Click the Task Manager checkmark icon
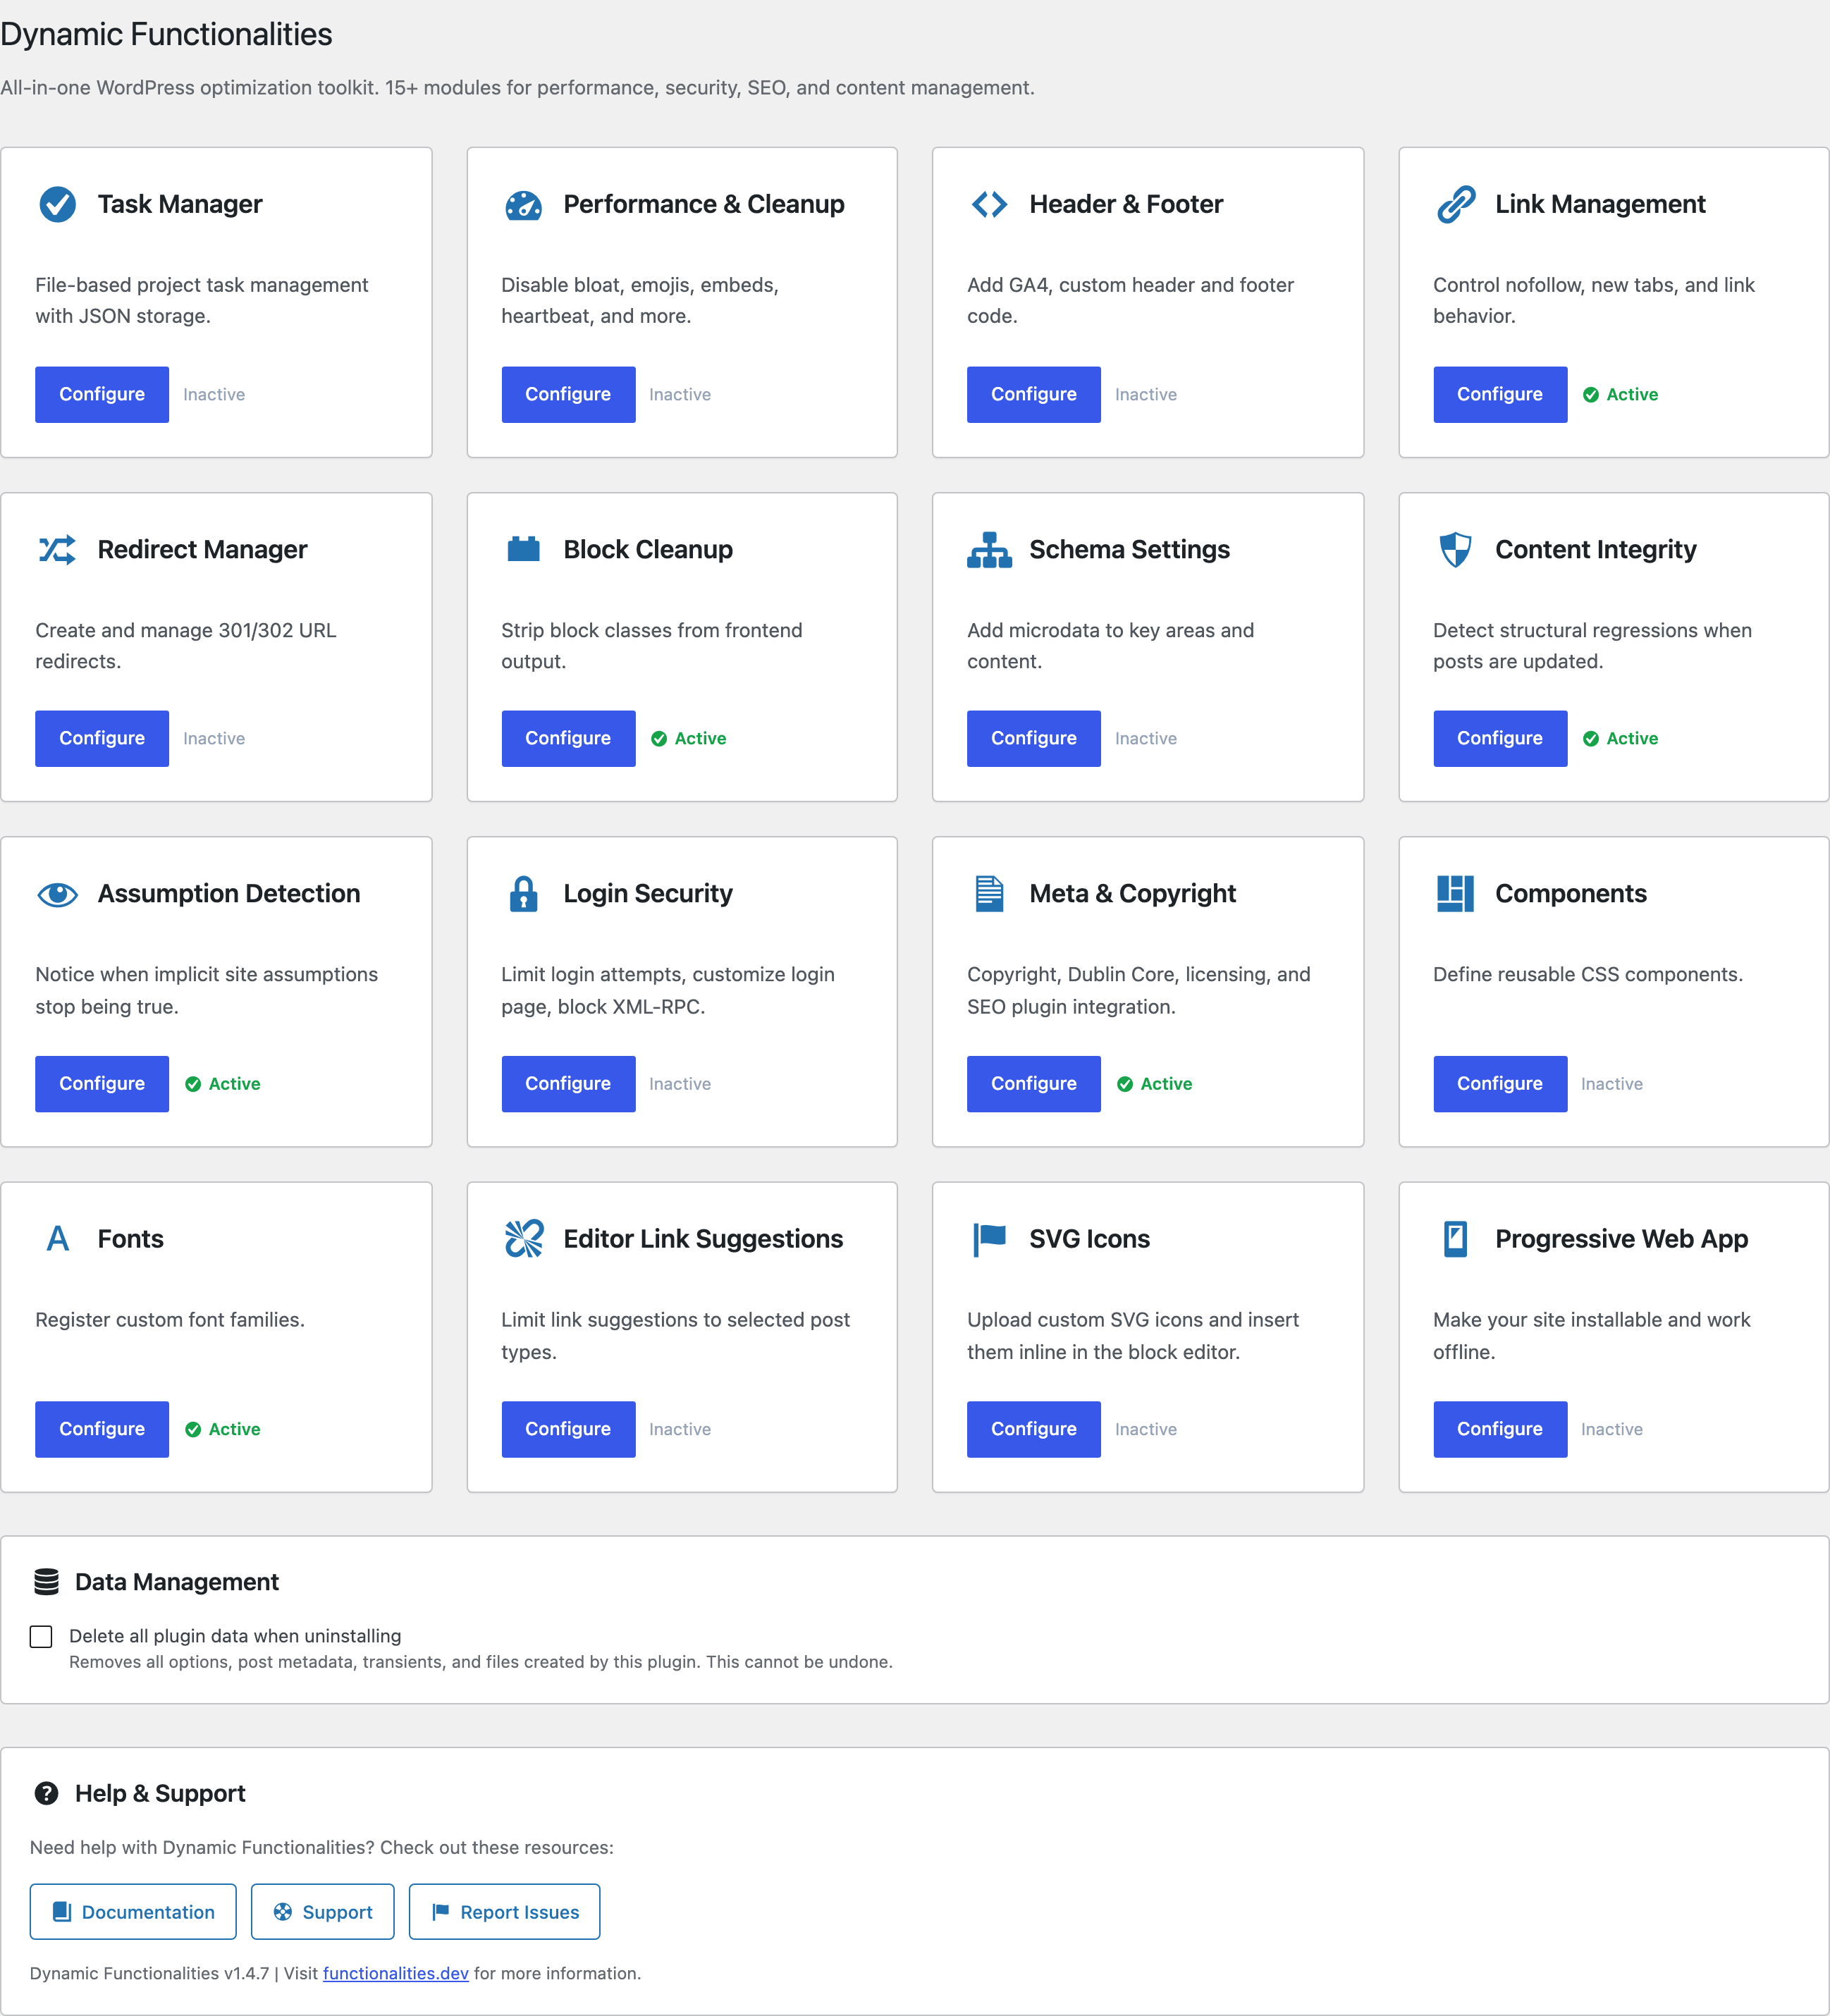The image size is (1830, 2016). [57, 204]
